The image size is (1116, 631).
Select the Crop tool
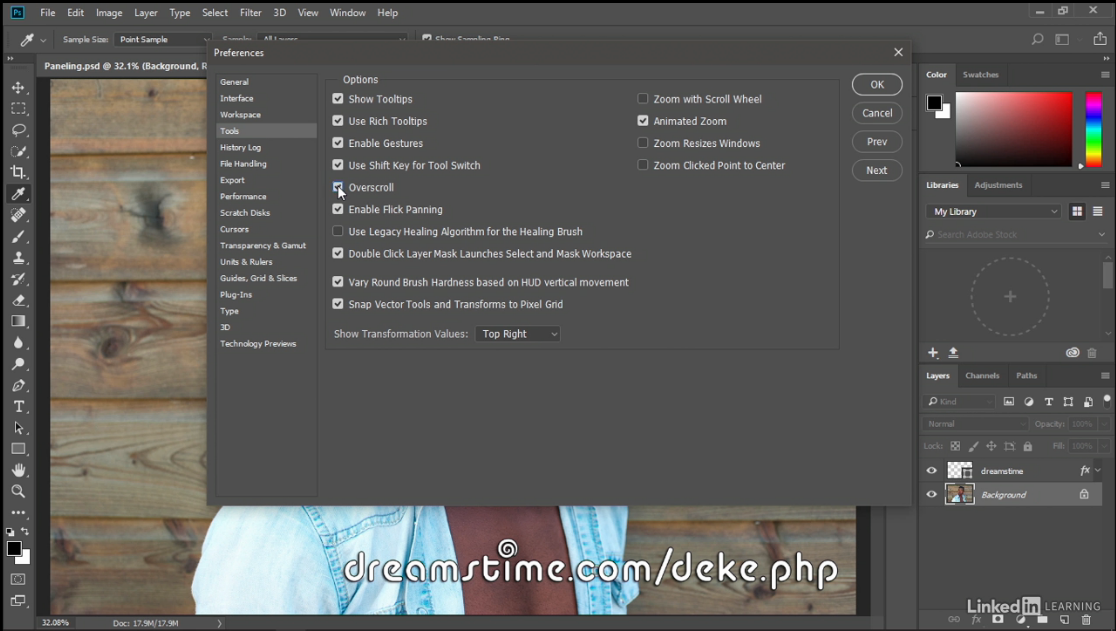[19, 172]
